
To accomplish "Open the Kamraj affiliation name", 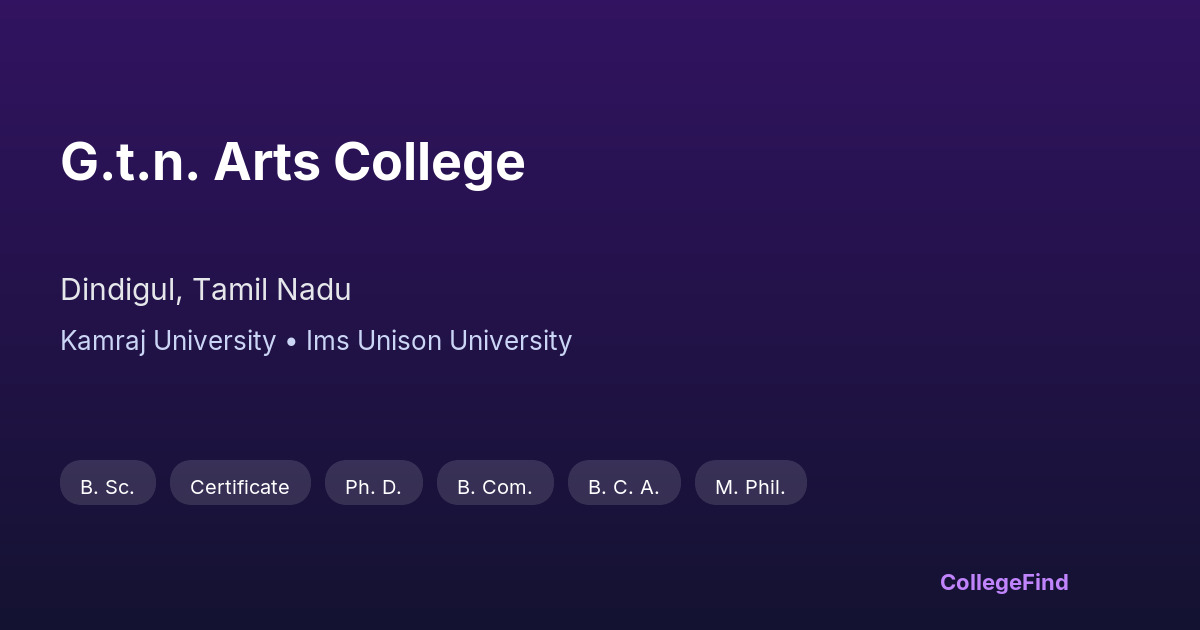I will click(x=103, y=341).
